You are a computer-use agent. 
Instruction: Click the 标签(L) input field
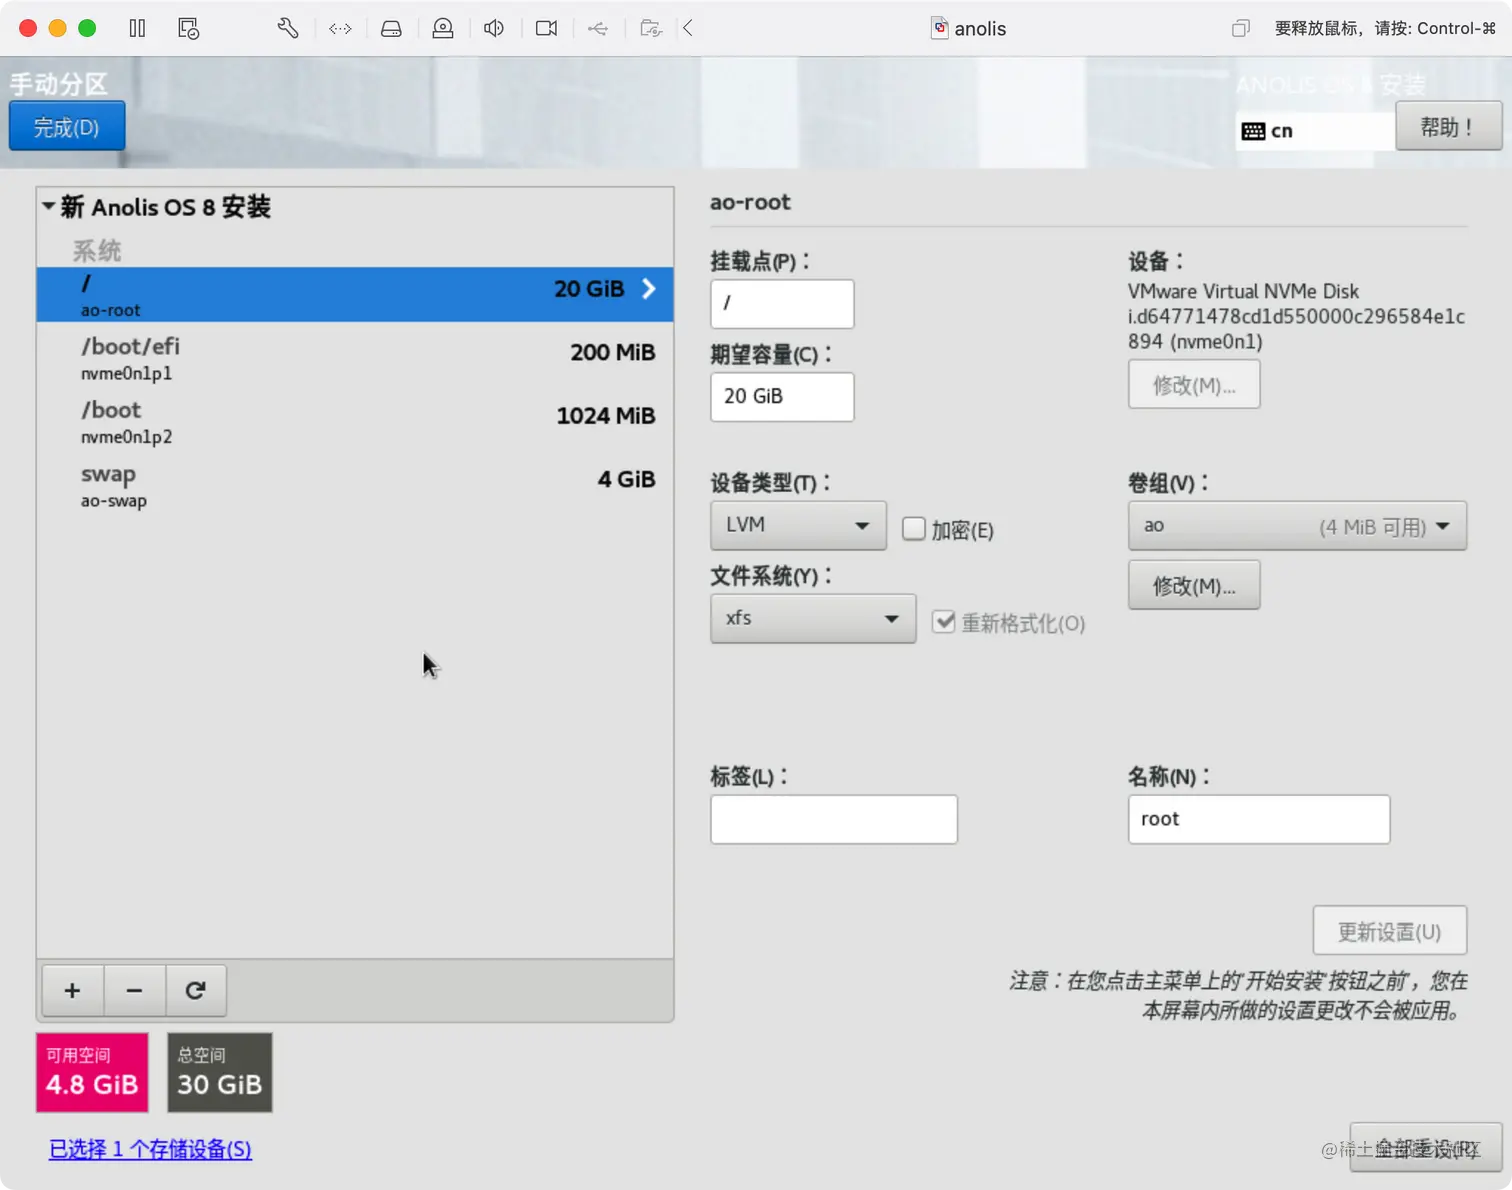pyautogui.click(x=834, y=819)
